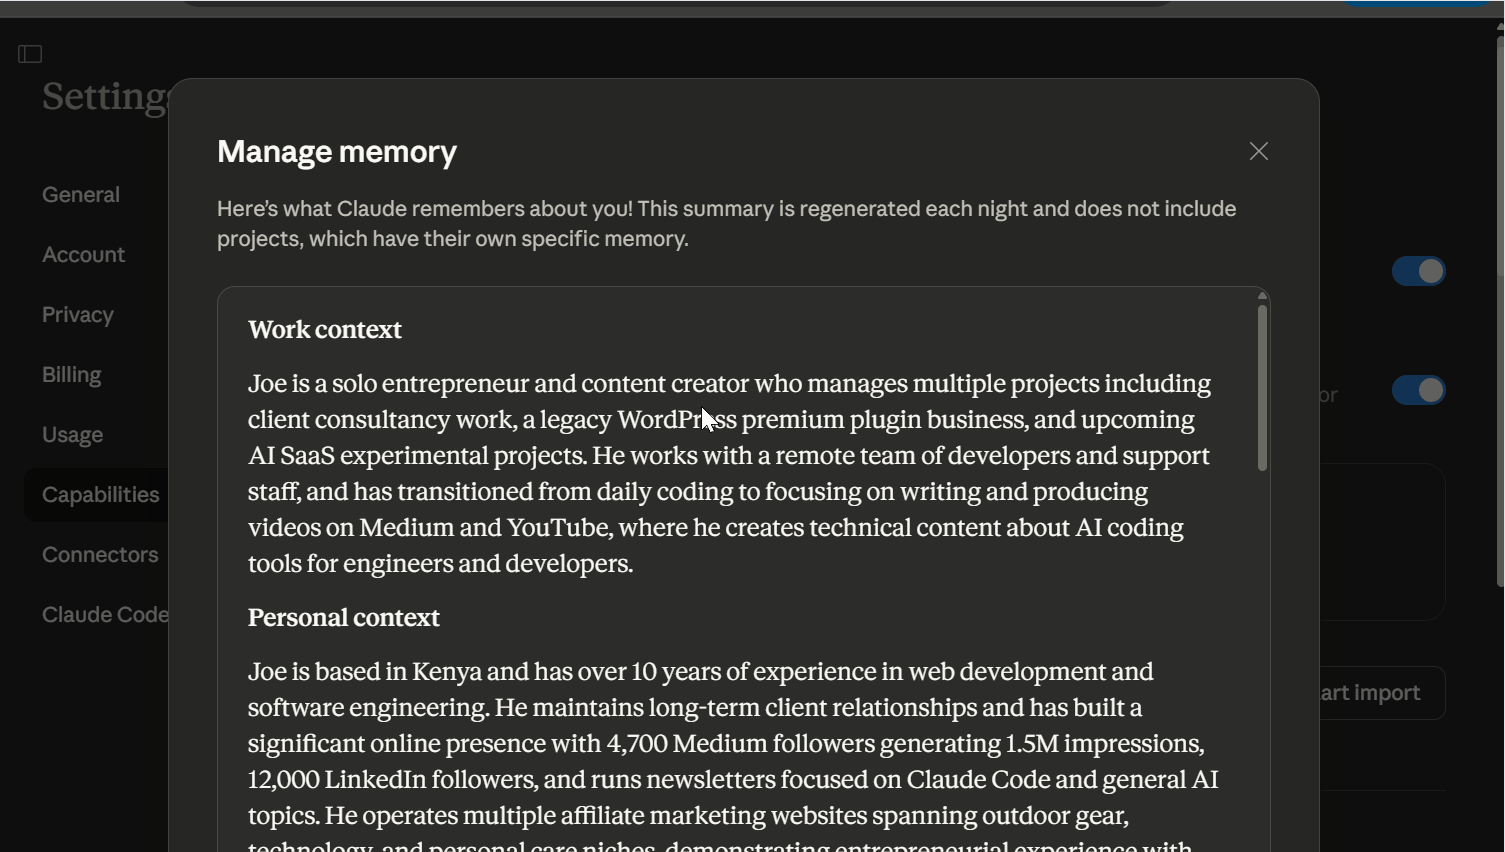Open the General settings section
Screen dimensions: 1505x852
[x=81, y=195]
